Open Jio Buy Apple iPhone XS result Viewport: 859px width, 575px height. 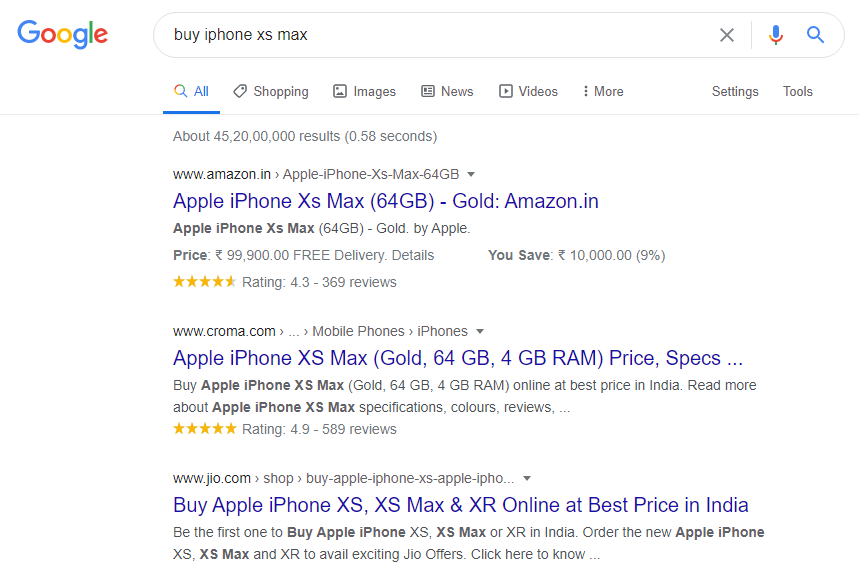[x=461, y=505]
